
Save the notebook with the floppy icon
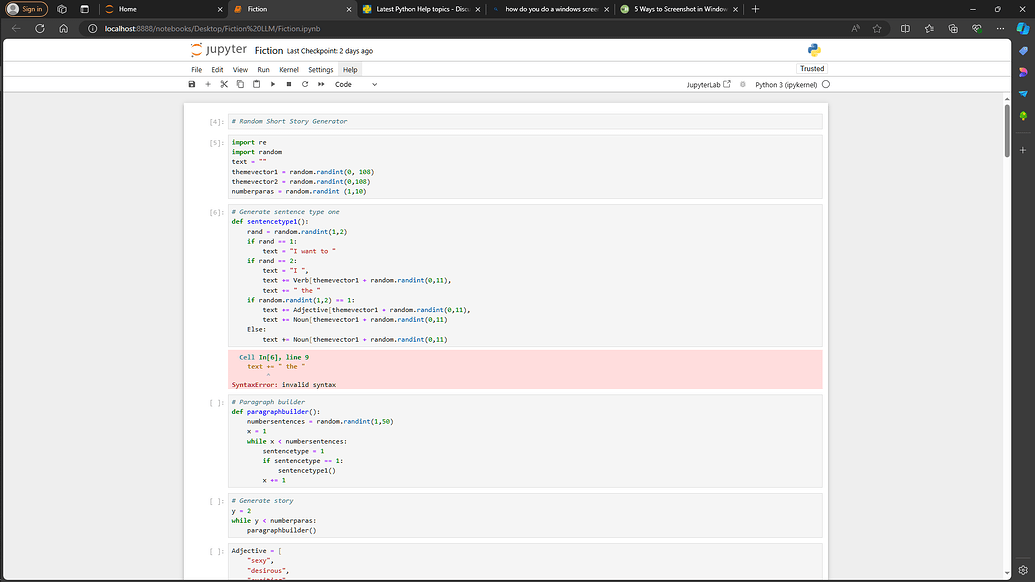point(192,84)
